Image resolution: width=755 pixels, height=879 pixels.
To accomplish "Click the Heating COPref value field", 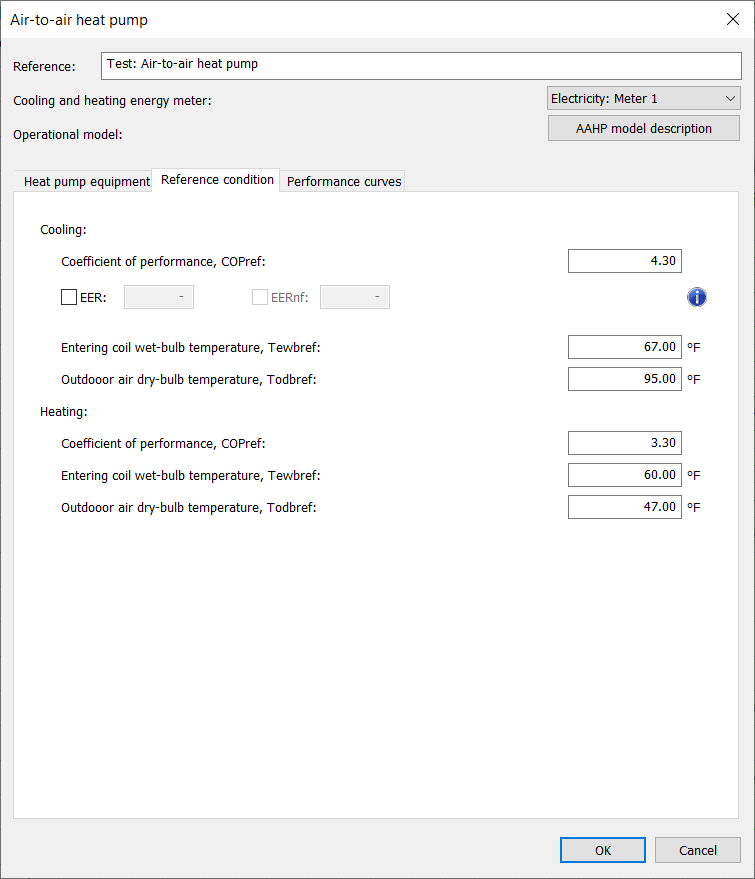I will click(x=624, y=443).
